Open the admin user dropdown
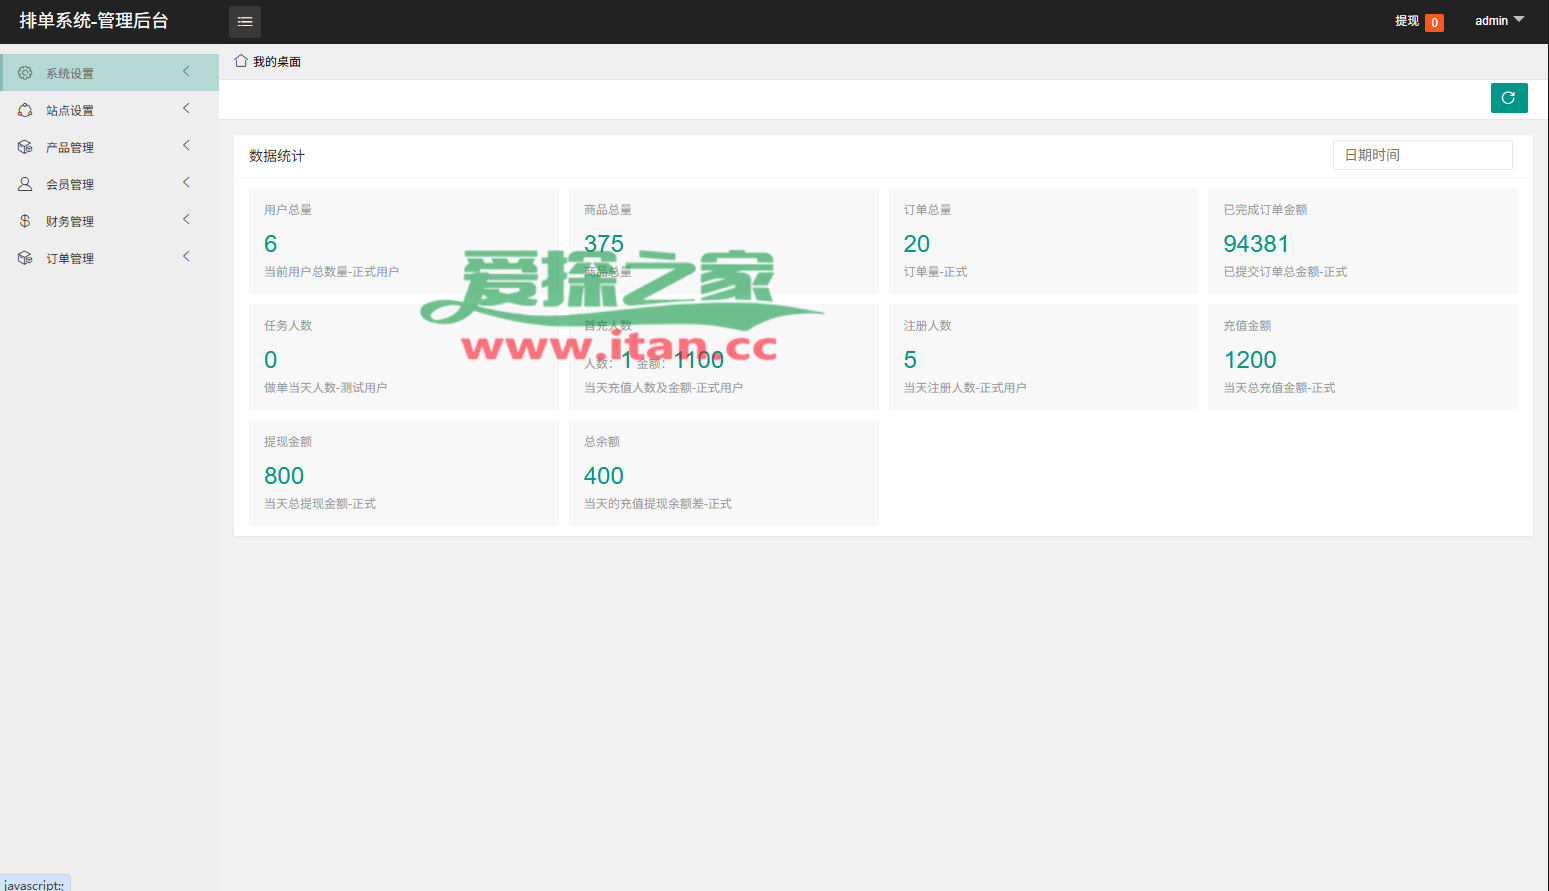 pos(1498,20)
